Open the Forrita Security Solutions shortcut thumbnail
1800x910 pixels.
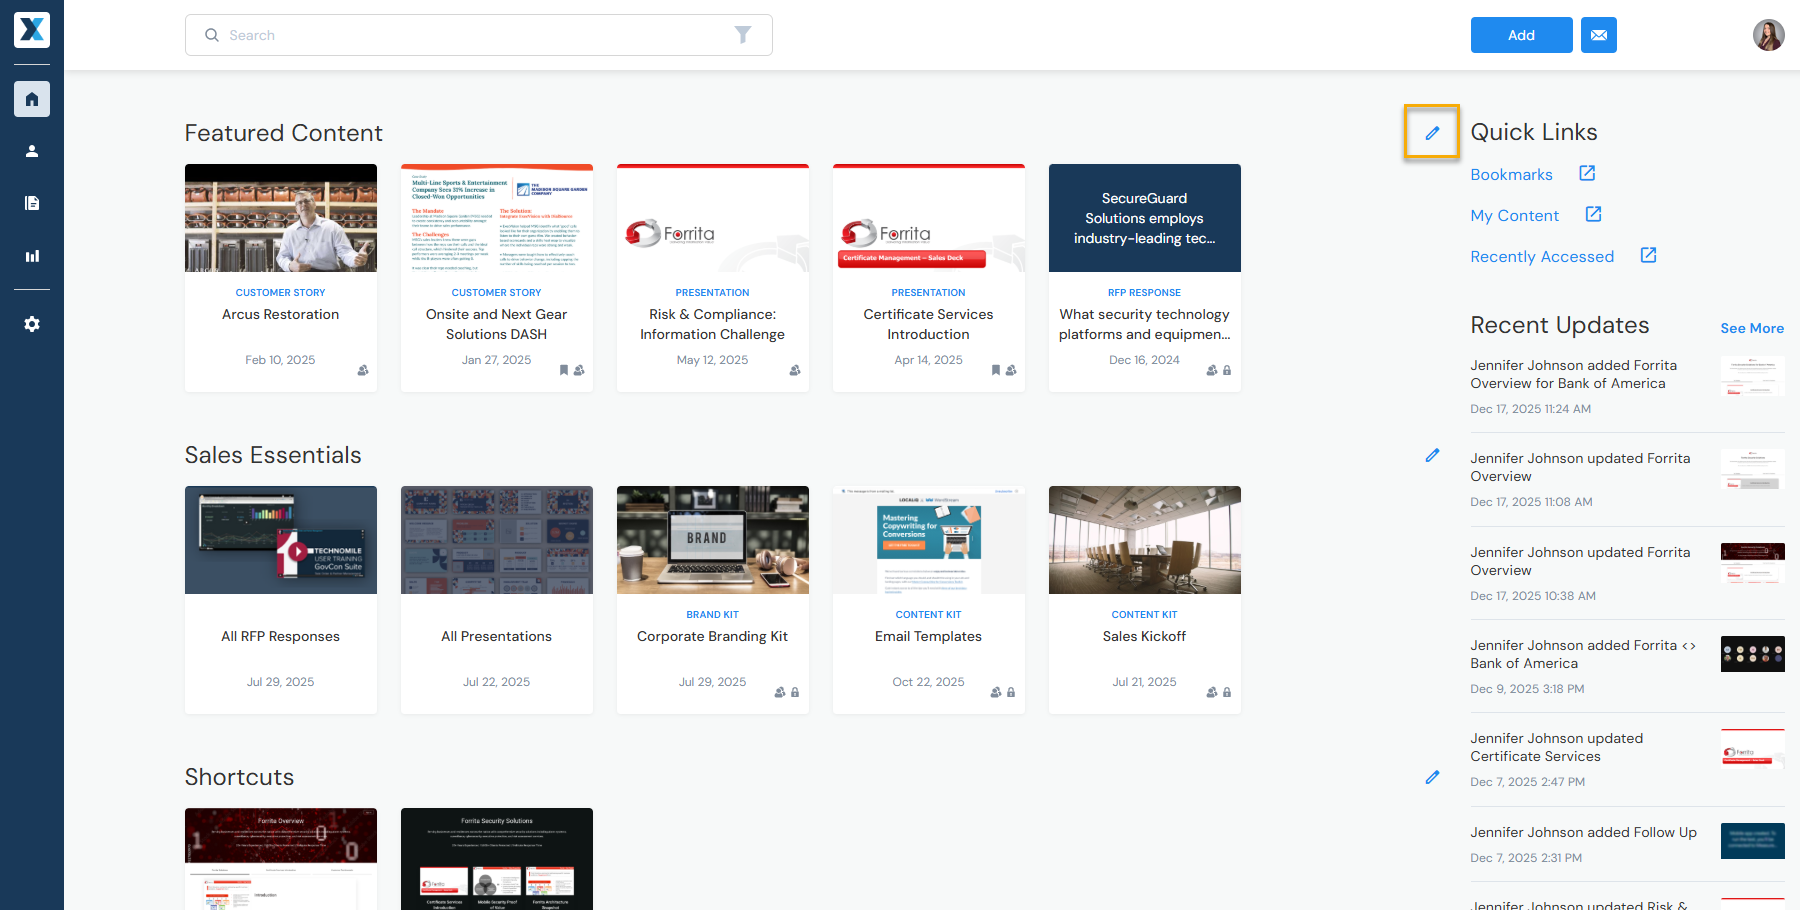tap(497, 859)
